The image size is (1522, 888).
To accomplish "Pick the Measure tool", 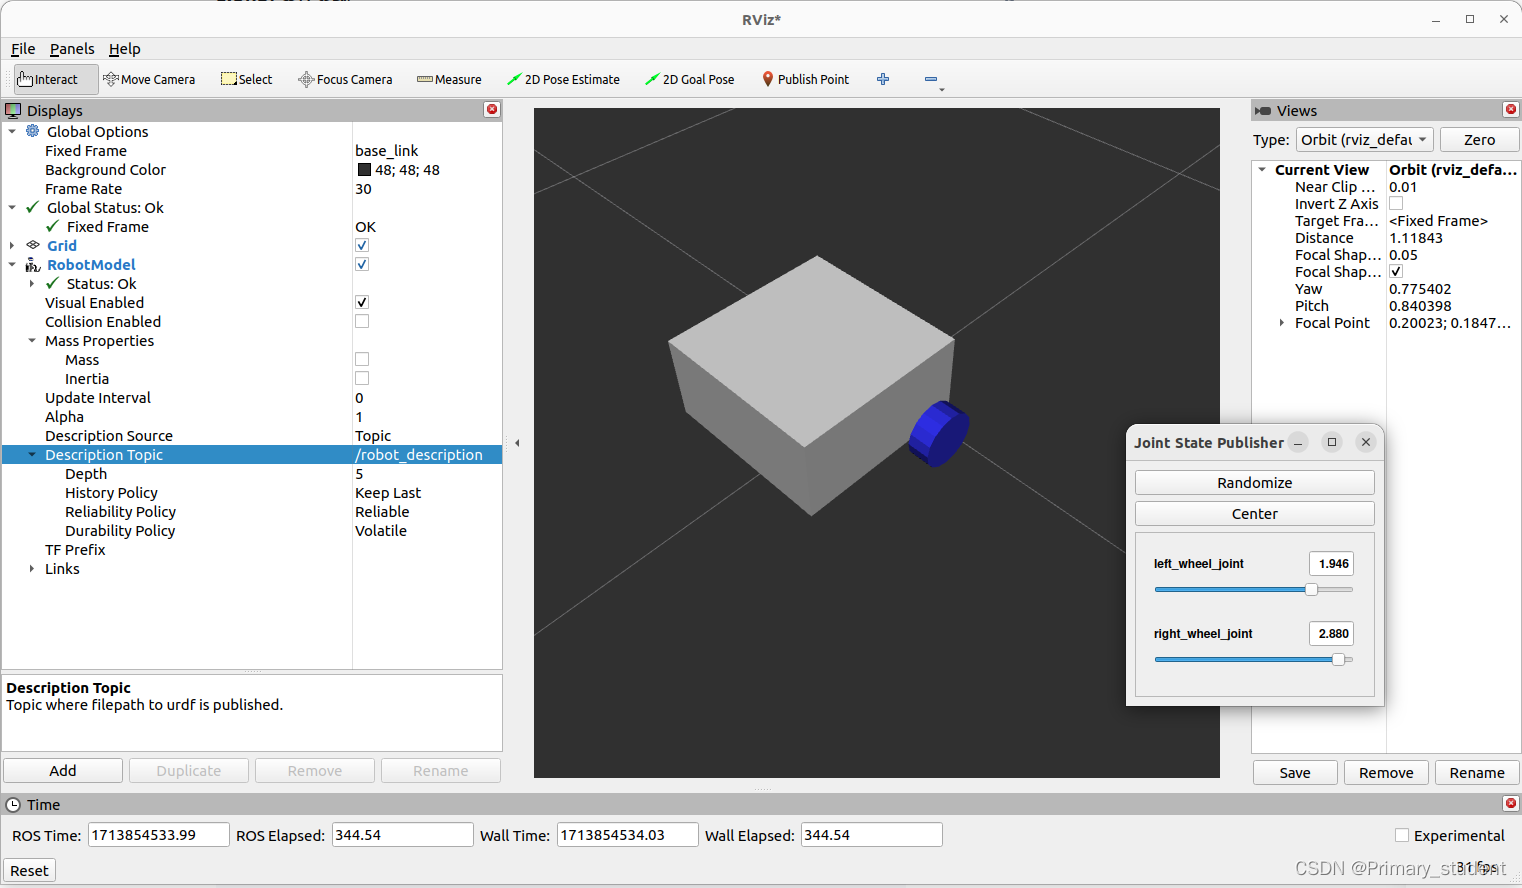I will pyautogui.click(x=449, y=80).
